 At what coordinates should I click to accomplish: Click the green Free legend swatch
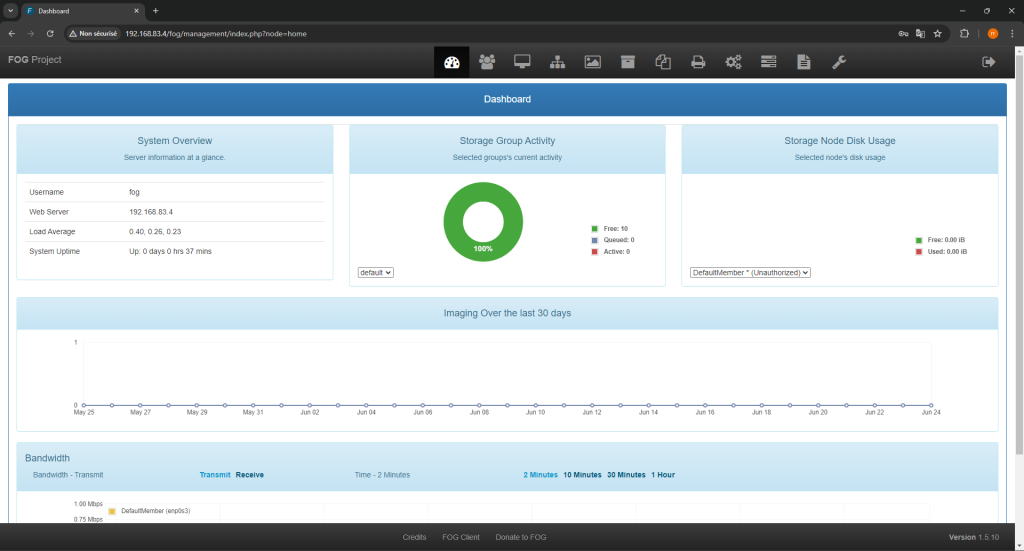tap(594, 229)
